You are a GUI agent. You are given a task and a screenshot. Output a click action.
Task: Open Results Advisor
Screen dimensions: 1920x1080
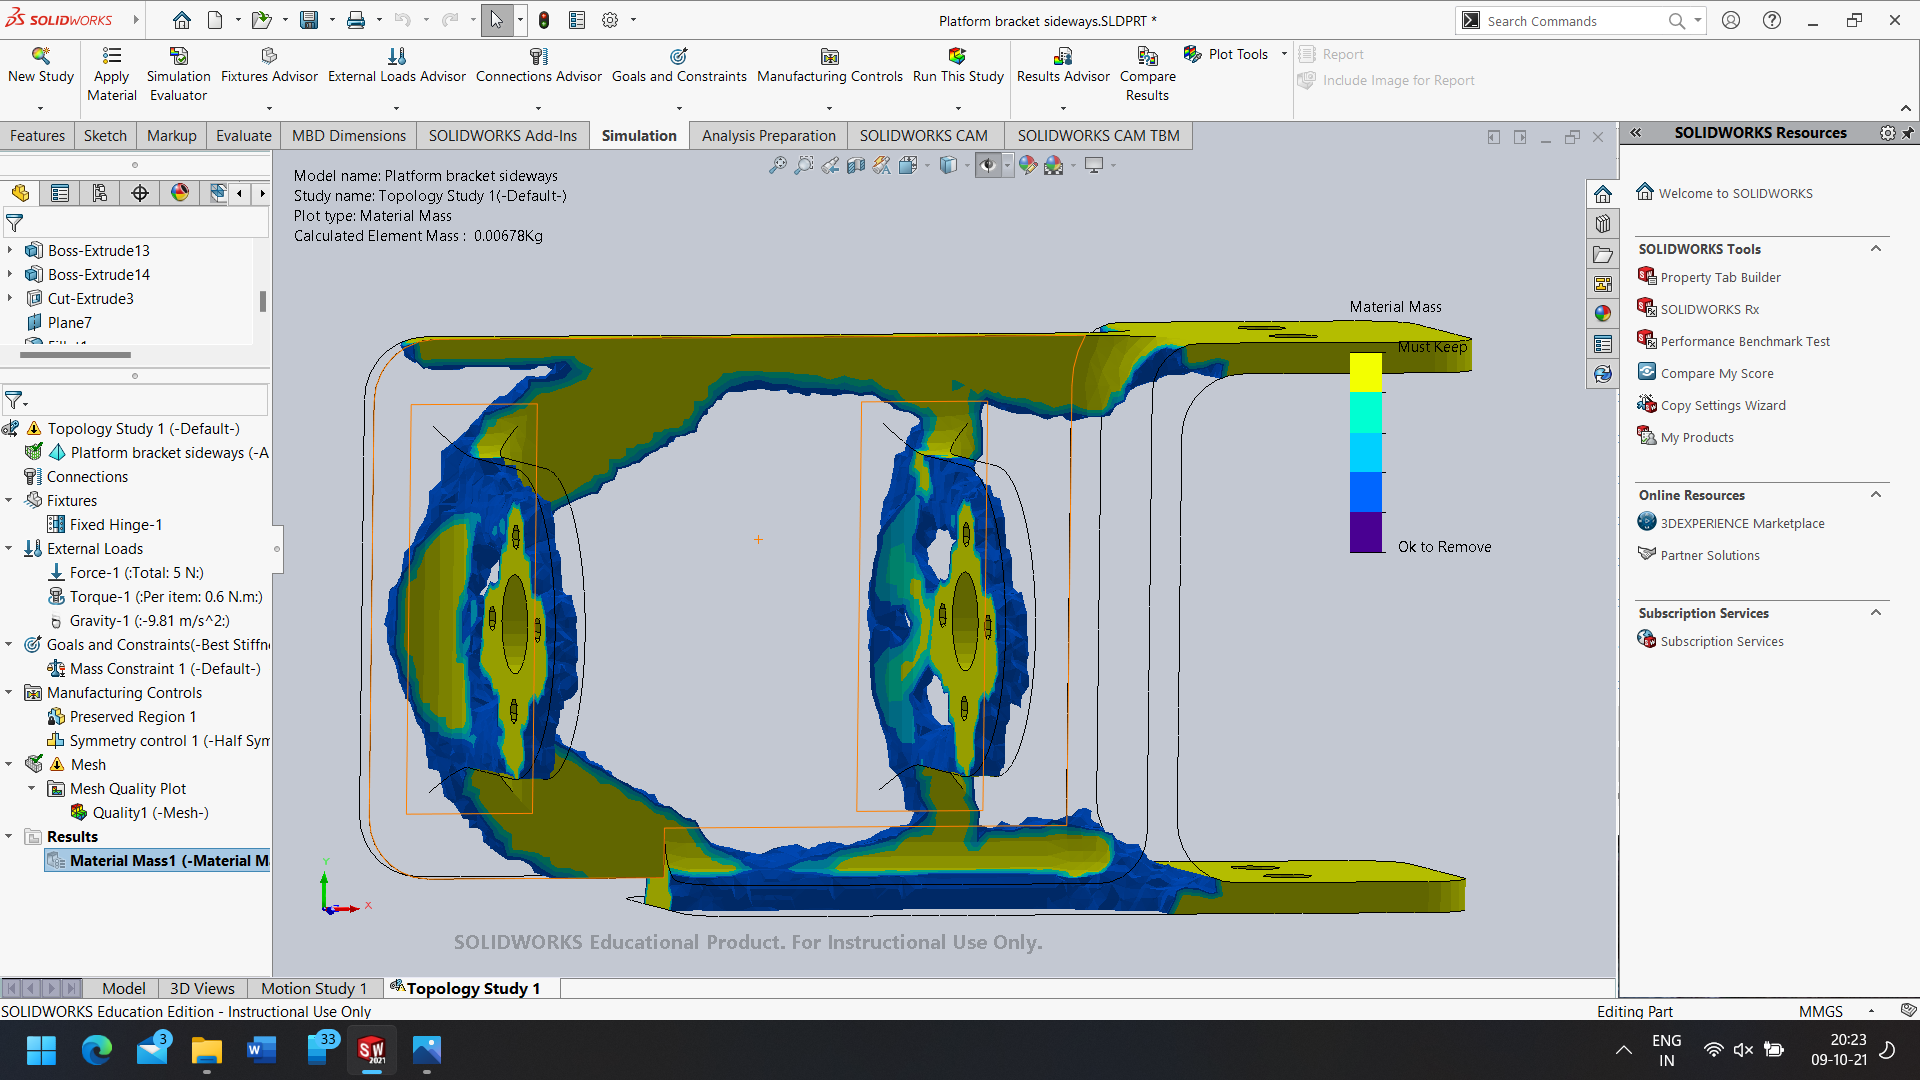click(x=1063, y=65)
